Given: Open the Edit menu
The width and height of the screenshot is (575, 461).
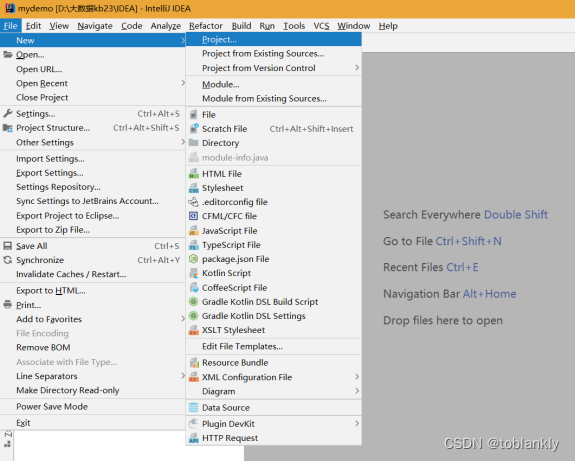Looking at the screenshot, I should tap(33, 26).
